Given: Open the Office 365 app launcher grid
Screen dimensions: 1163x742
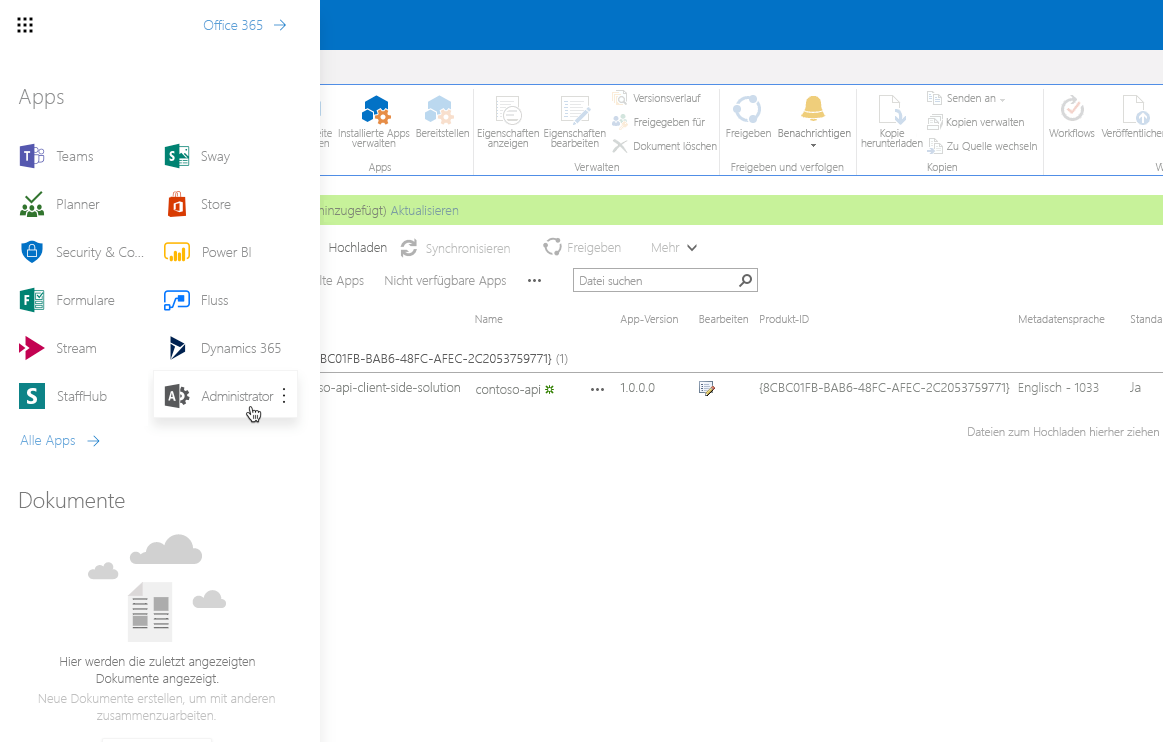Looking at the screenshot, I should (x=25, y=25).
